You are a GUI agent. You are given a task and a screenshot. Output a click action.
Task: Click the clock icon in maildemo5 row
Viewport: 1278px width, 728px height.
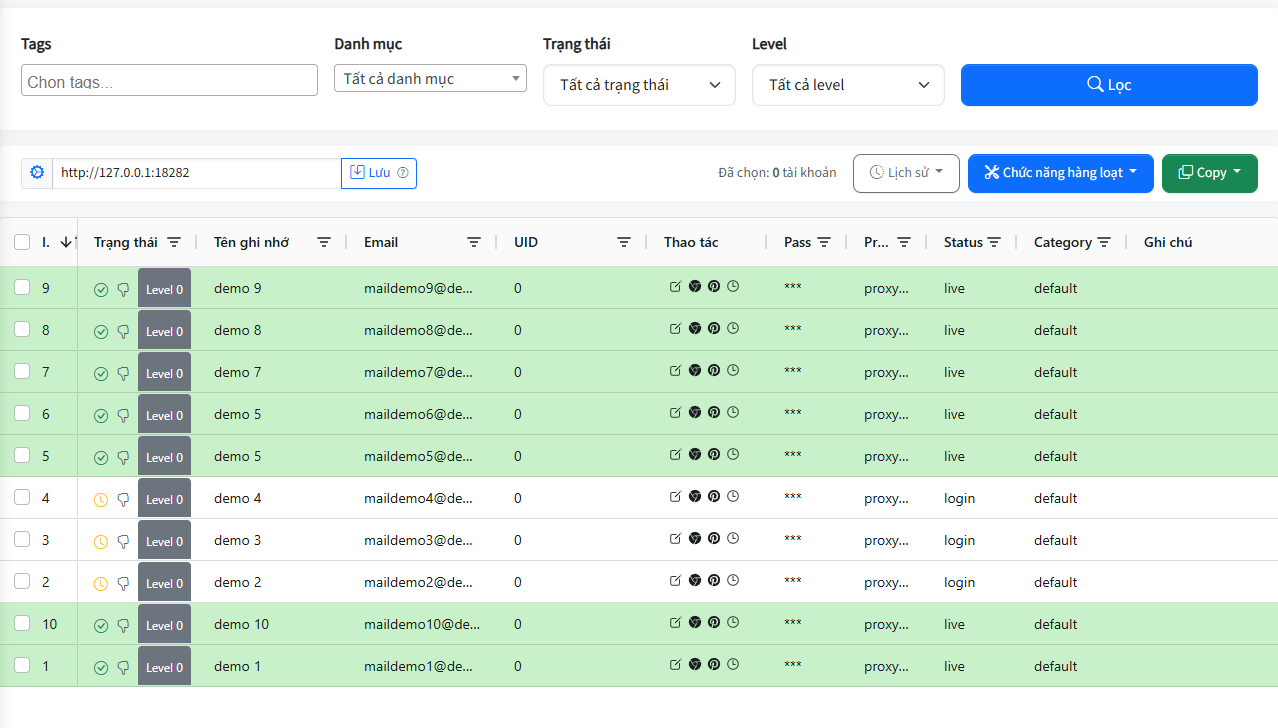(732, 454)
